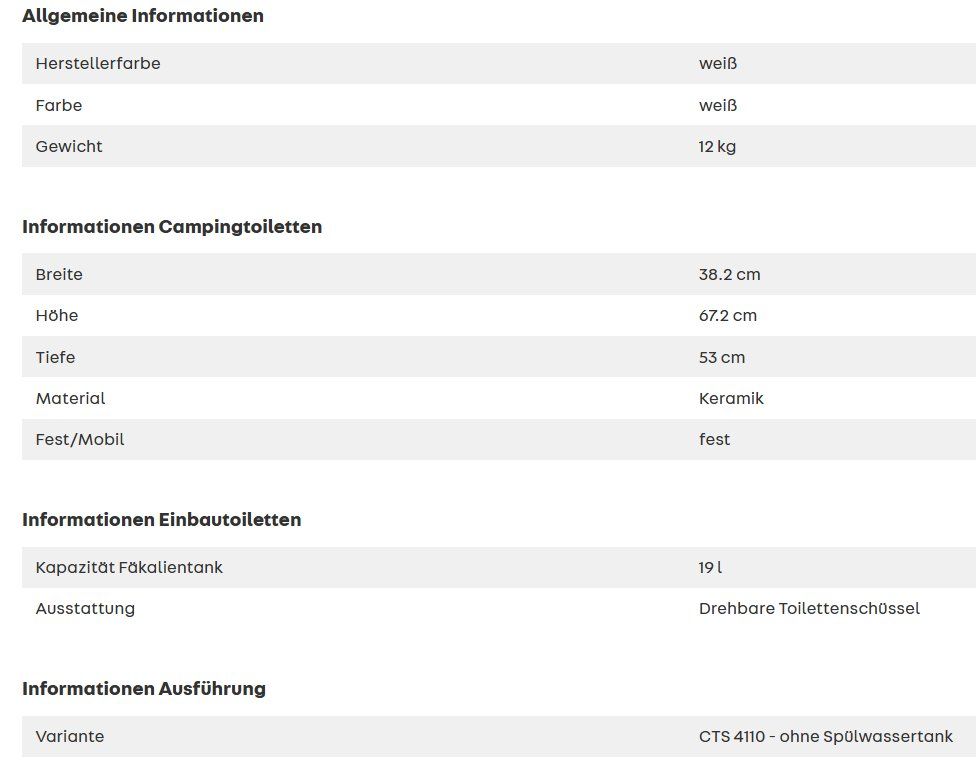Image resolution: width=976 pixels, height=763 pixels.
Task: Select the Material value Keramik
Action: (731, 398)
